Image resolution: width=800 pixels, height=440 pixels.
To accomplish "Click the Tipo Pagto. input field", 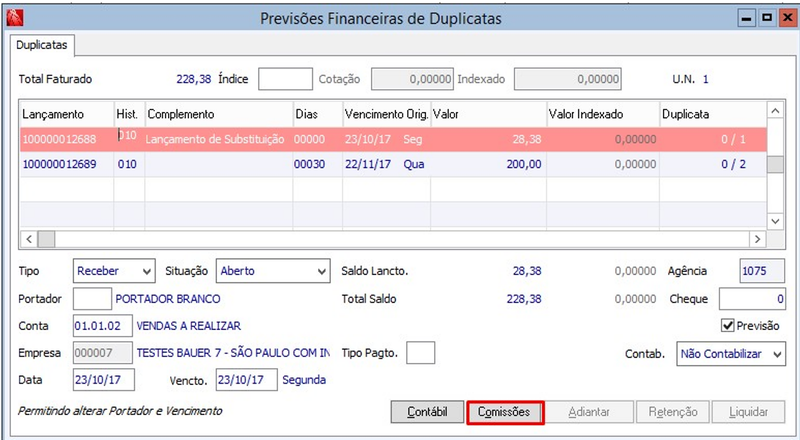I will pos(420,353).
